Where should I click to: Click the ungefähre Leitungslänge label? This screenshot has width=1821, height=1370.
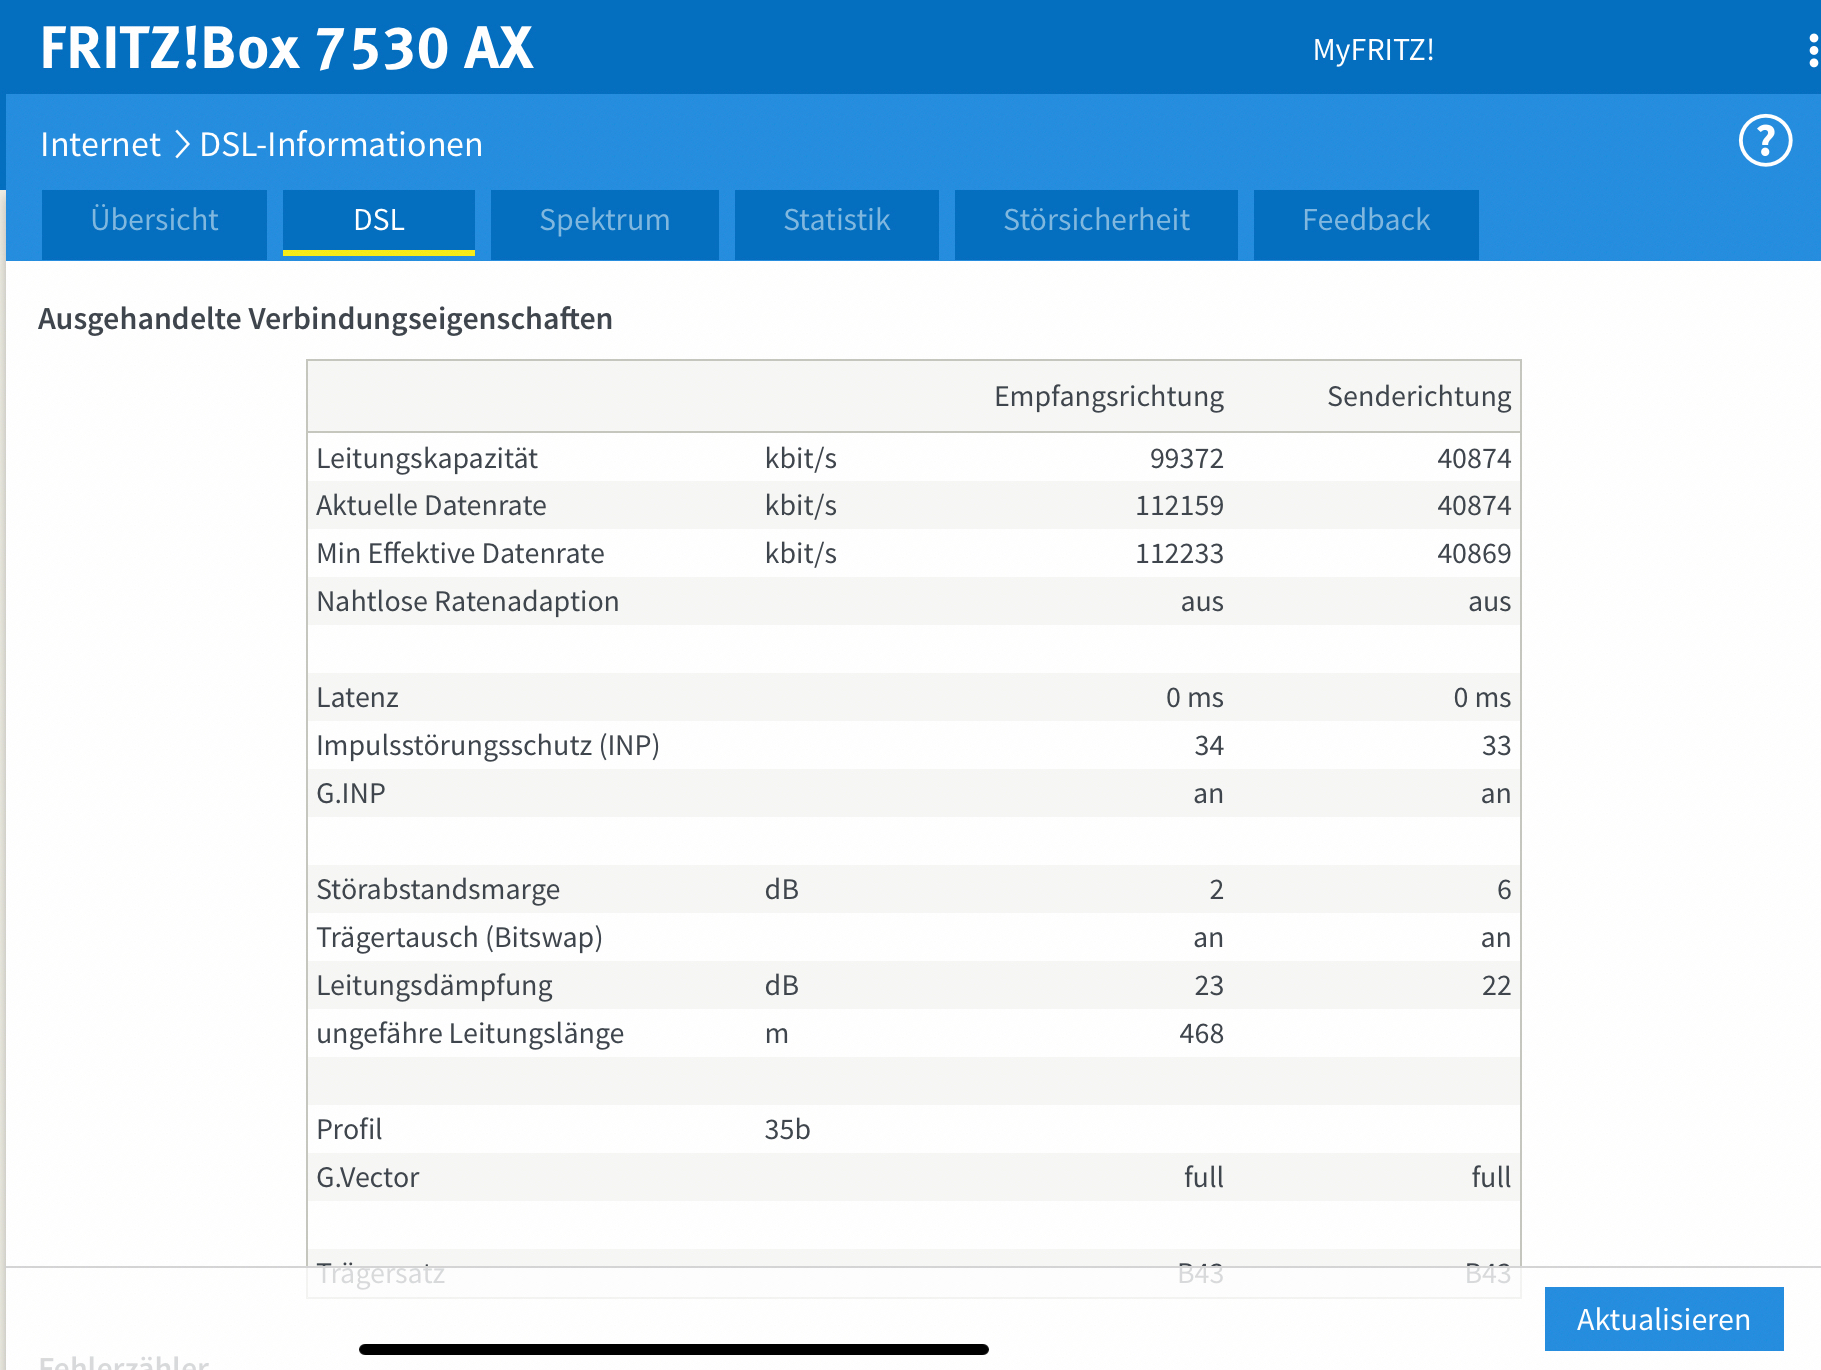(470, 1033)
